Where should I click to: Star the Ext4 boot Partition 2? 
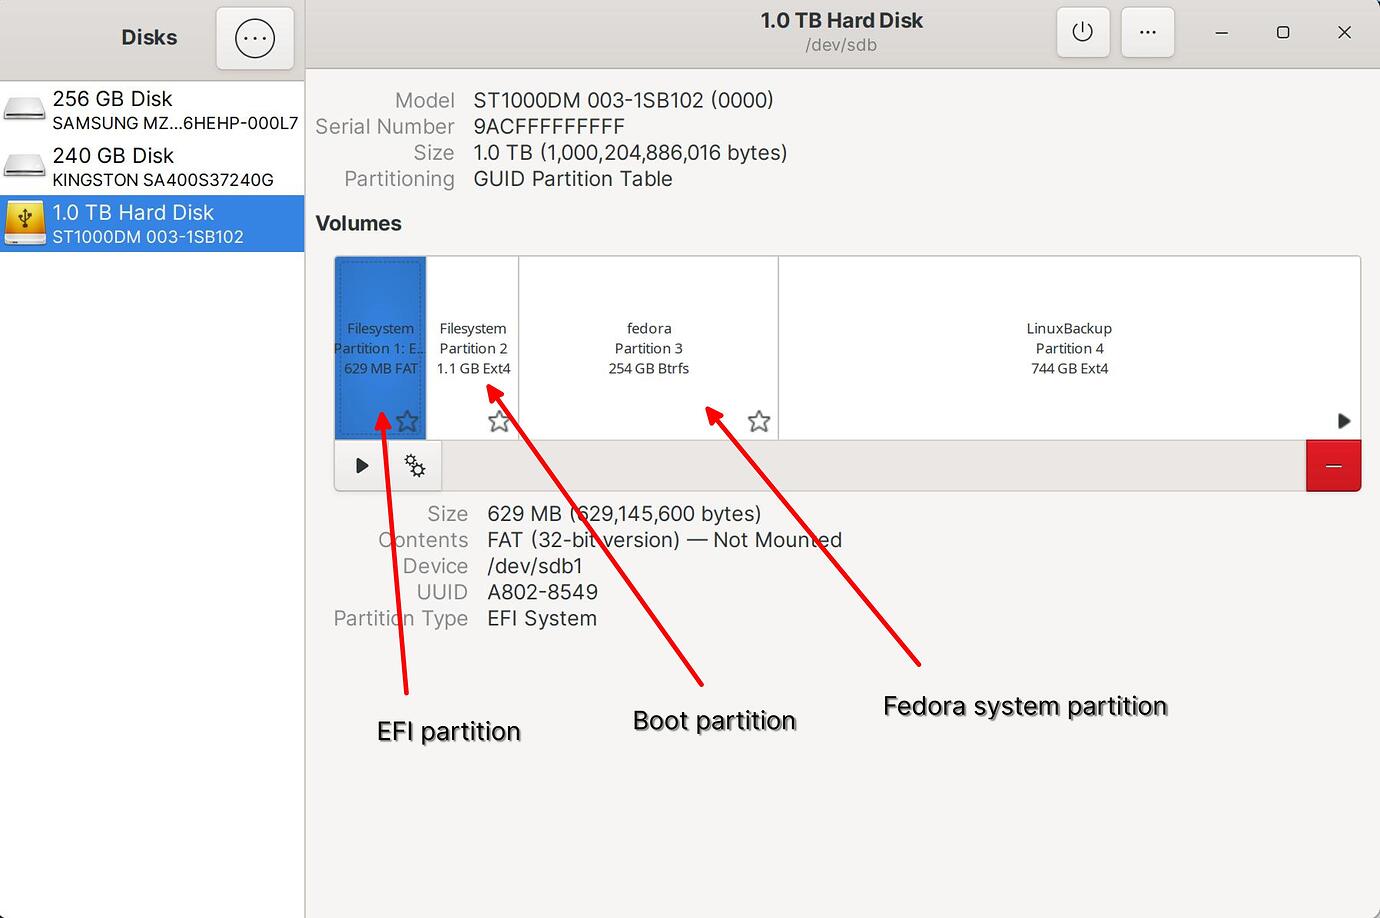(500, 420)
